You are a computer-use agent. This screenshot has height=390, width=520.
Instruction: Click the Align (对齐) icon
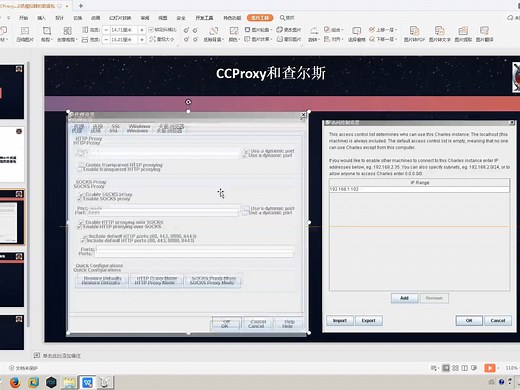tap(327, 39)
